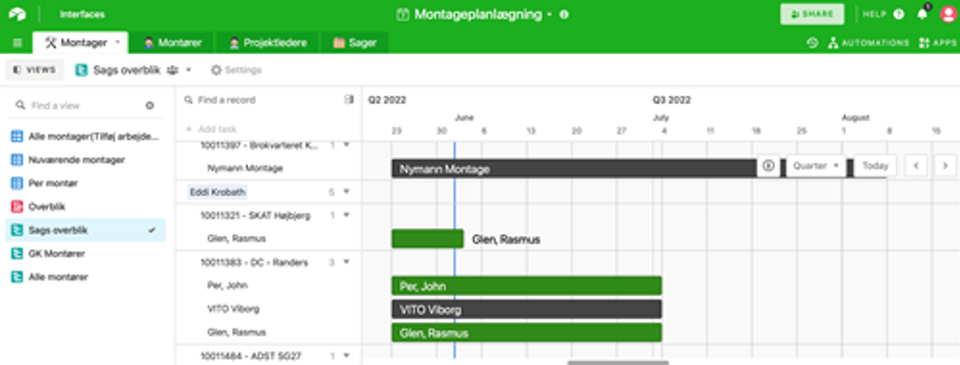
Task: Open the view settings gear in Find a view
Action: click(149, 105)
